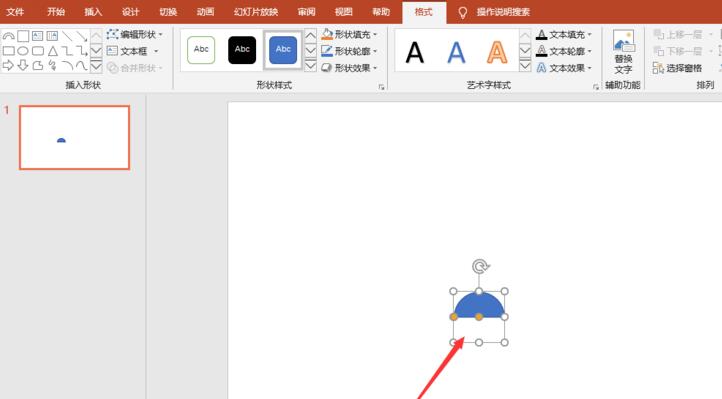Select slide 1 thumbnail
The height and width of the screenshot is (399, 722).
75,138
